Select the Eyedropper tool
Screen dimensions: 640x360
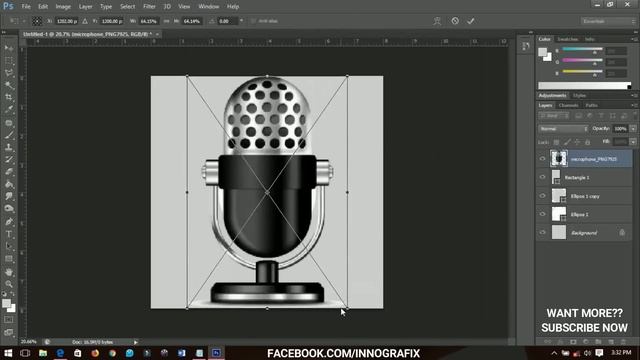(x=9, y=109)
